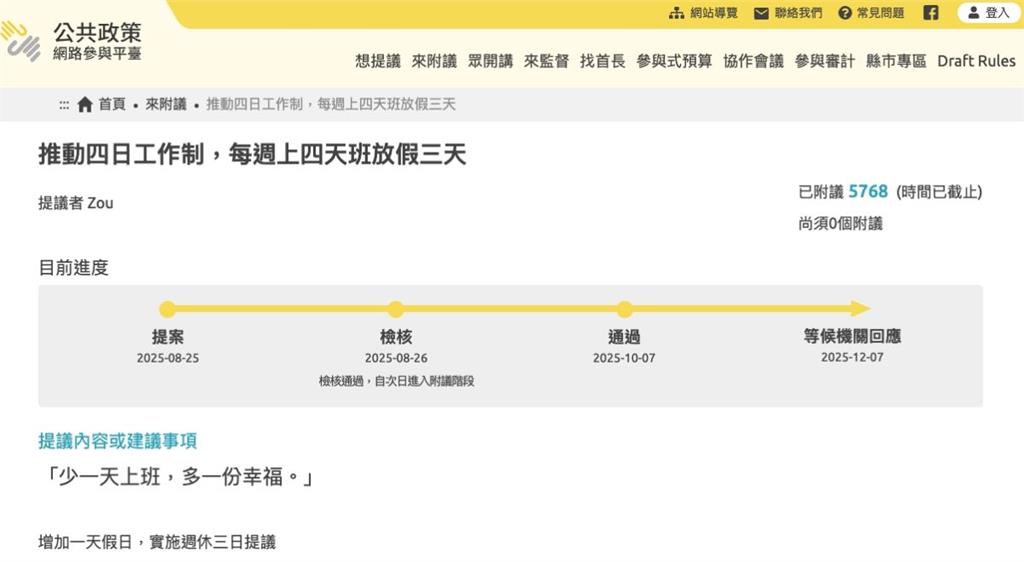Image resolution: width=1024 pixels, height=562 pixels.
Task: Click the sitemap icon for 網站導覽
Action: click(x=677, y=13)
